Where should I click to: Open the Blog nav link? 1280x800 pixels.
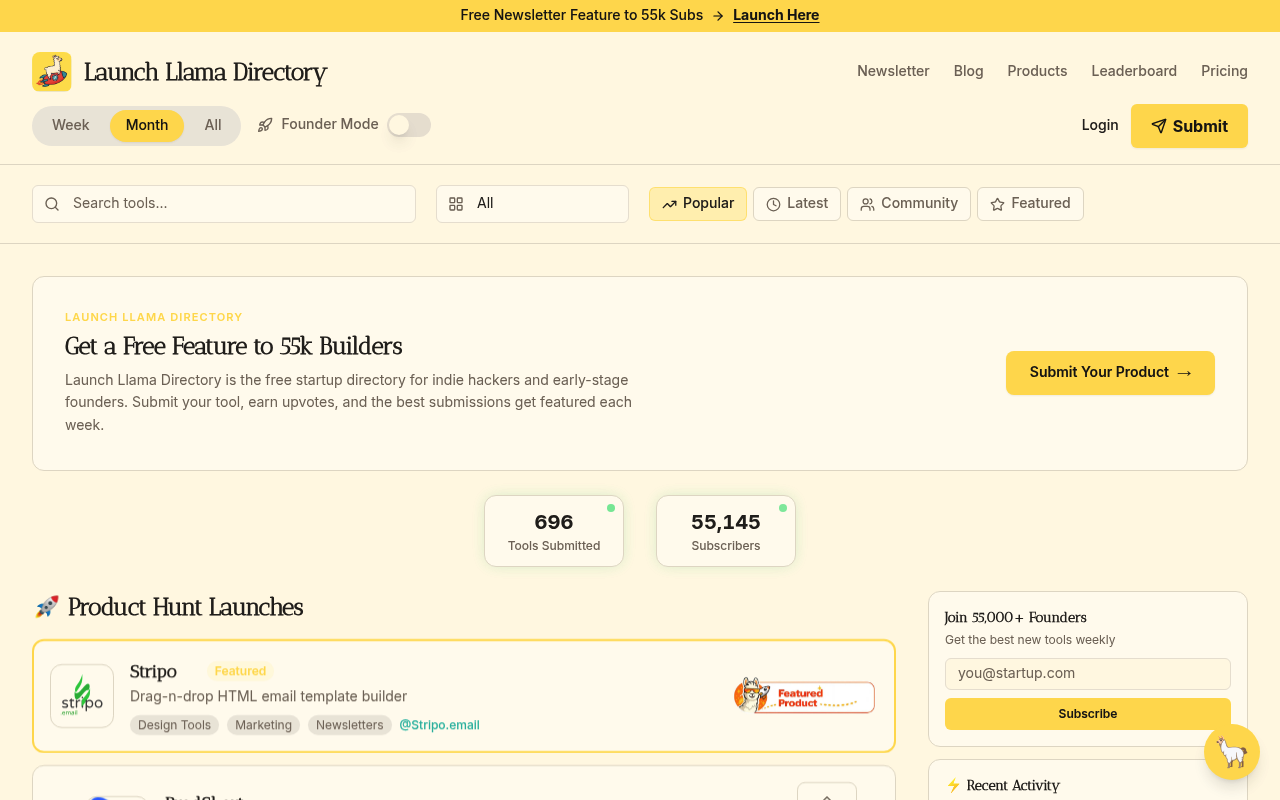click(968, 71)
